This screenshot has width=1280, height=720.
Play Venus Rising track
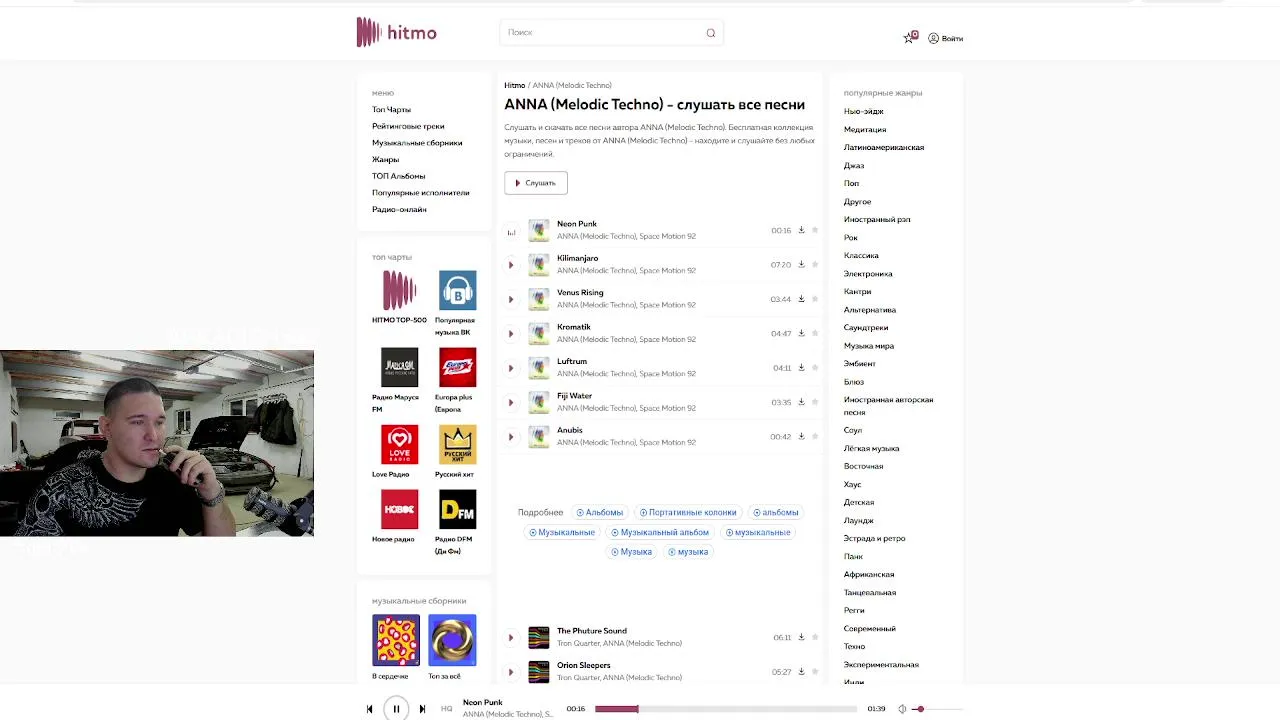tap(511, 299)
